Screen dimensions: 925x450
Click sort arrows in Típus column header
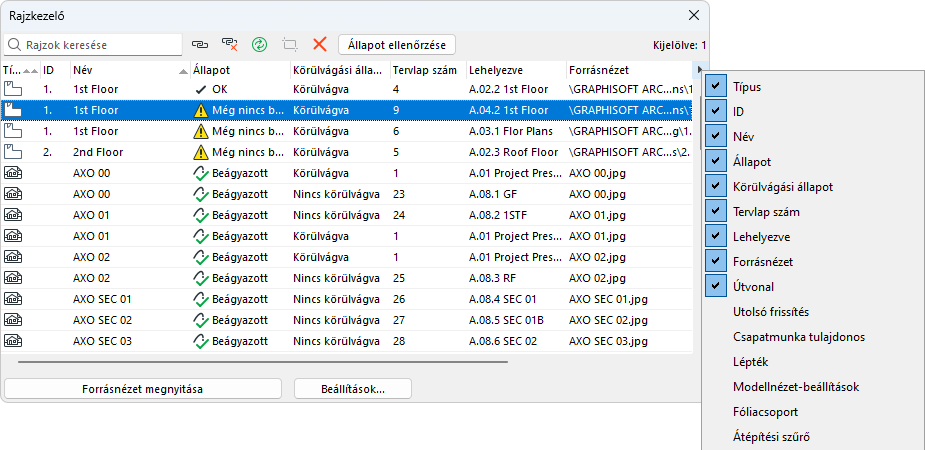[x=30, y=71]
